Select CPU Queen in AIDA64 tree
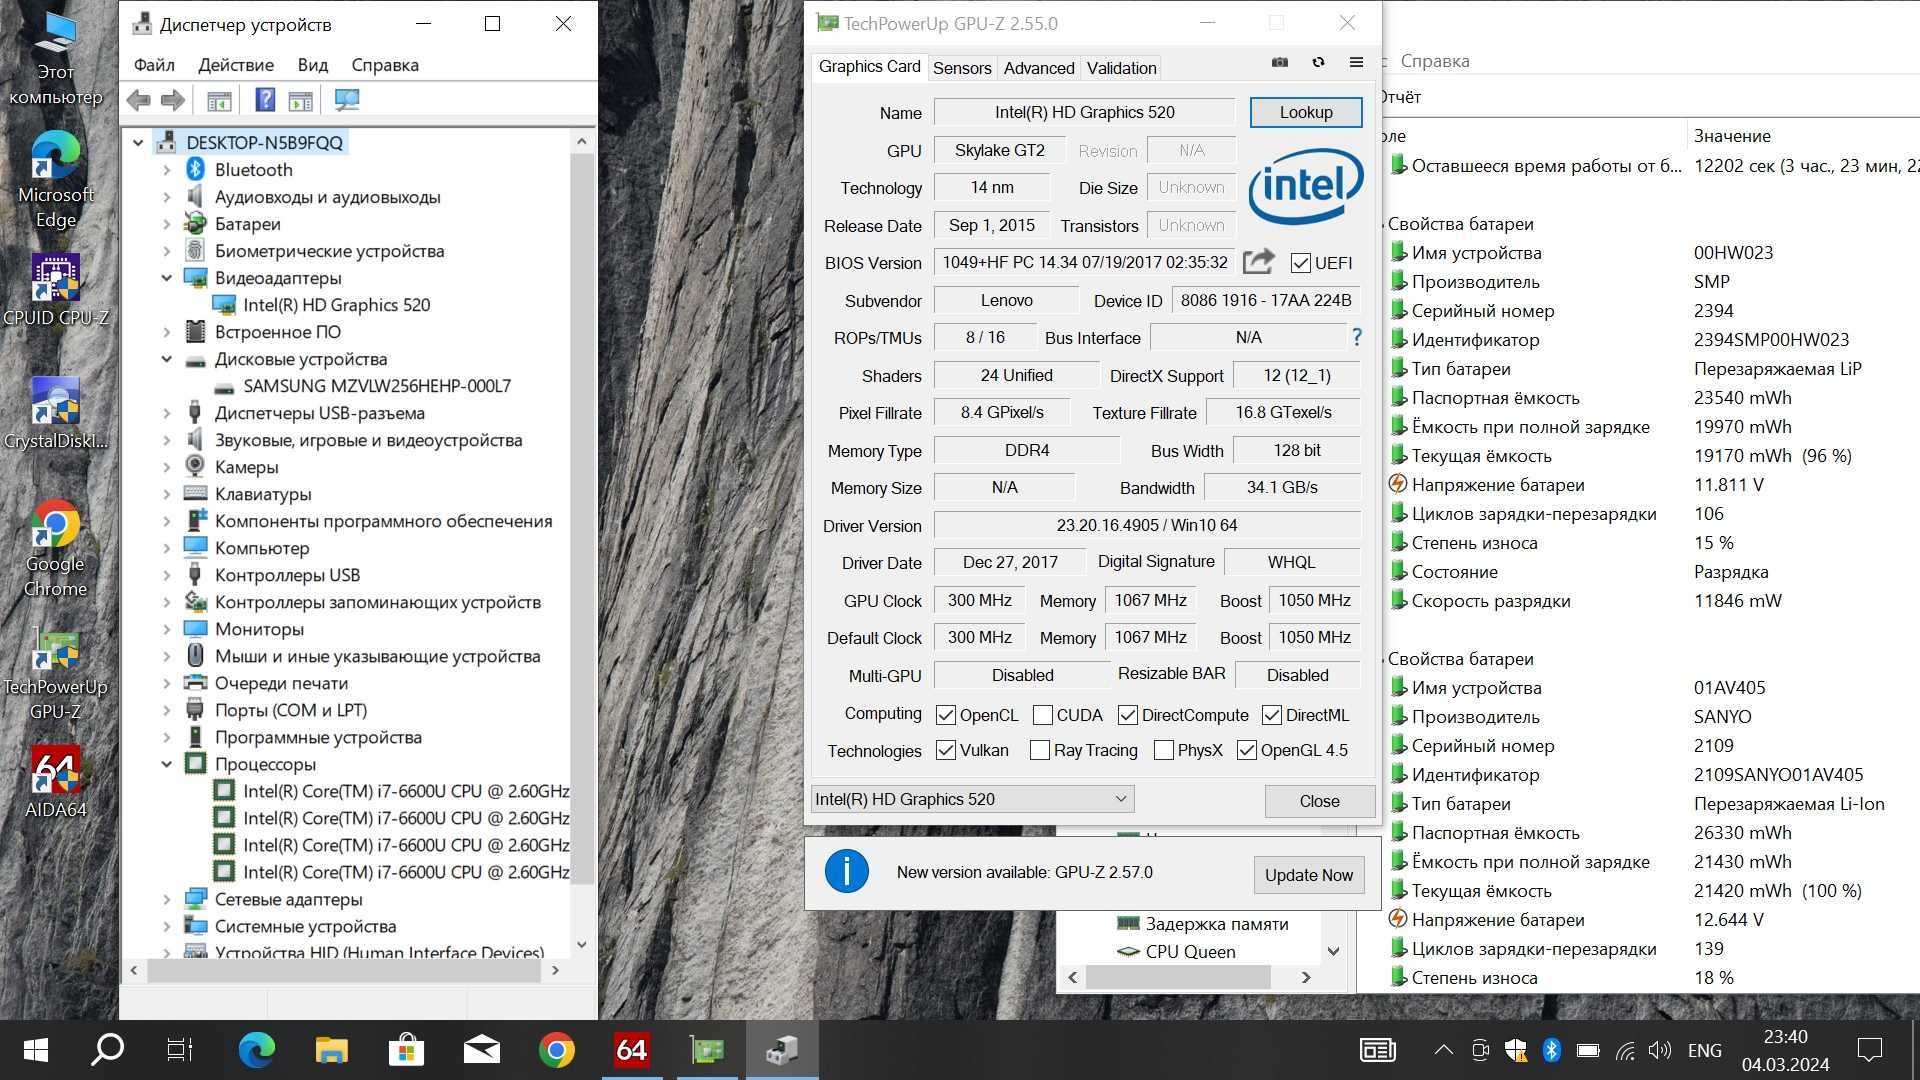This screenshot has height=1080, width=1920. pos(1190,951)
